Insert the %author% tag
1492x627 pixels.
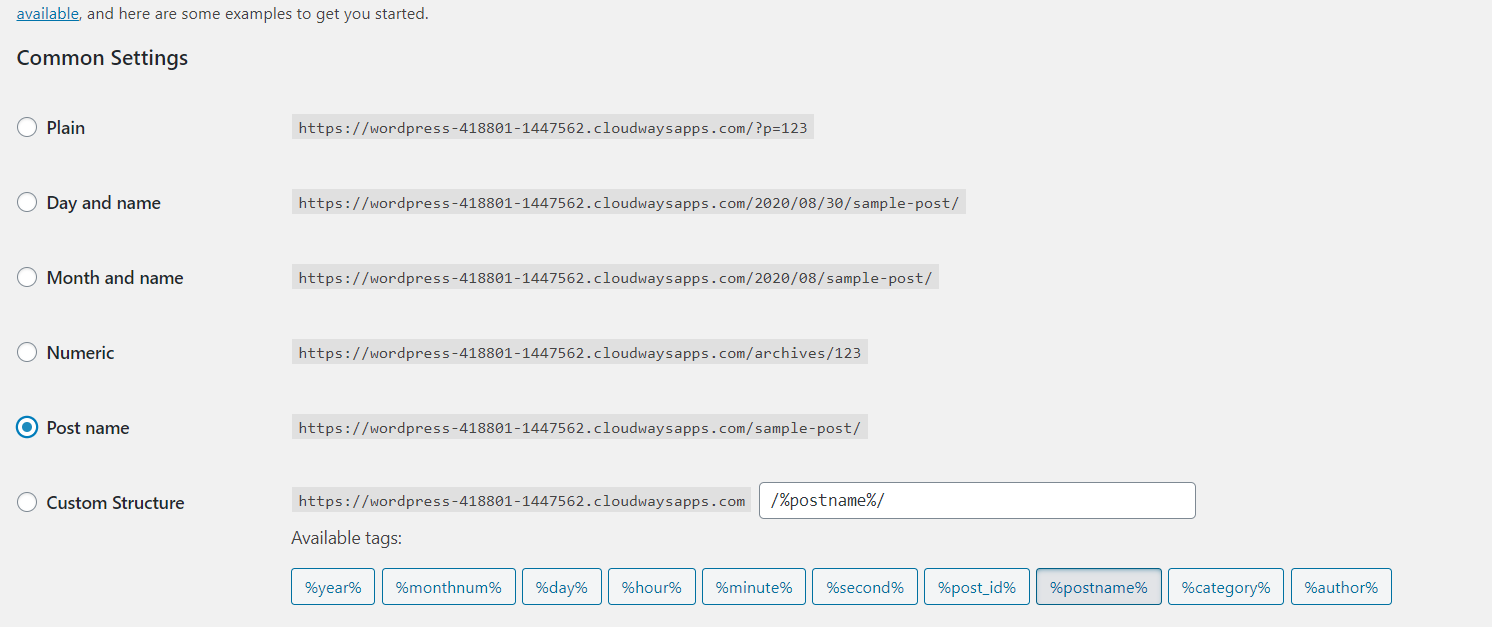[x=1341, y=587]
